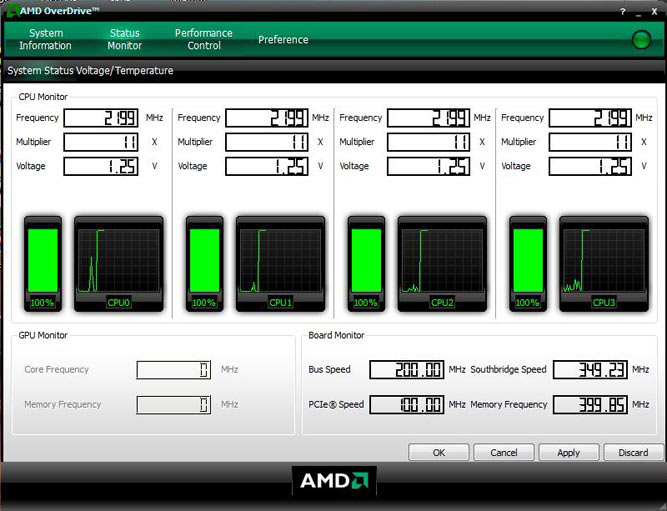667x511 pixels.
Task: Click the third core Frequency field
Action: (428, 118)
